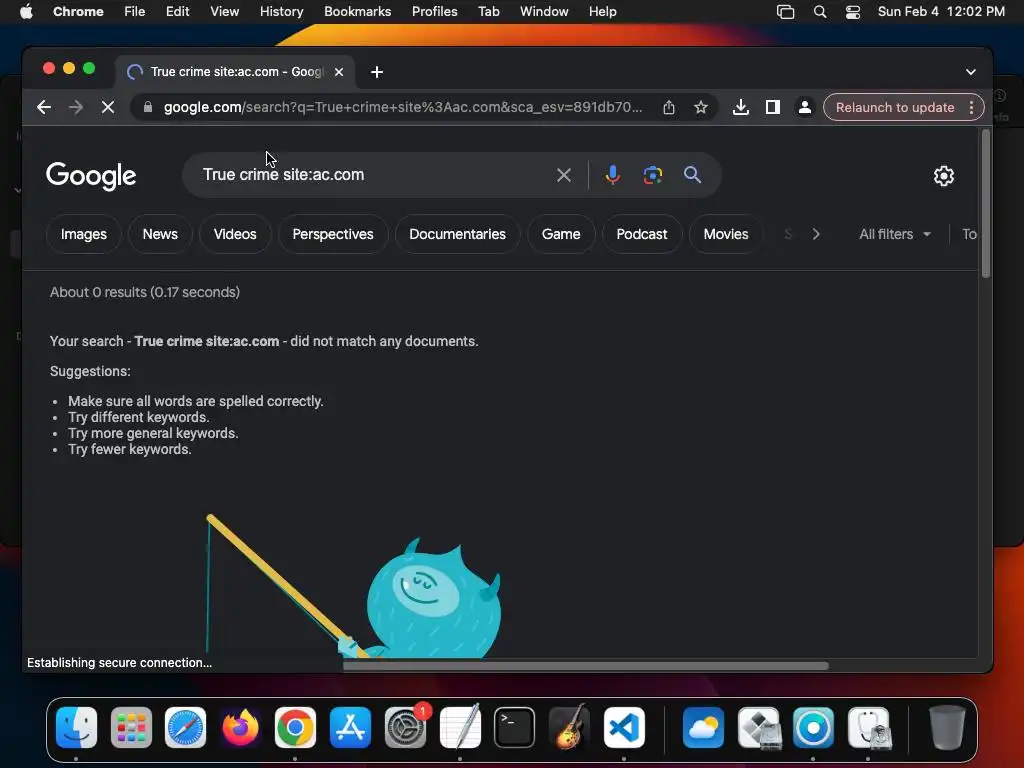The height and width of the screenshot is (768, 1024).
Task: Filter results by Images
Action: [x=84, y=234]
